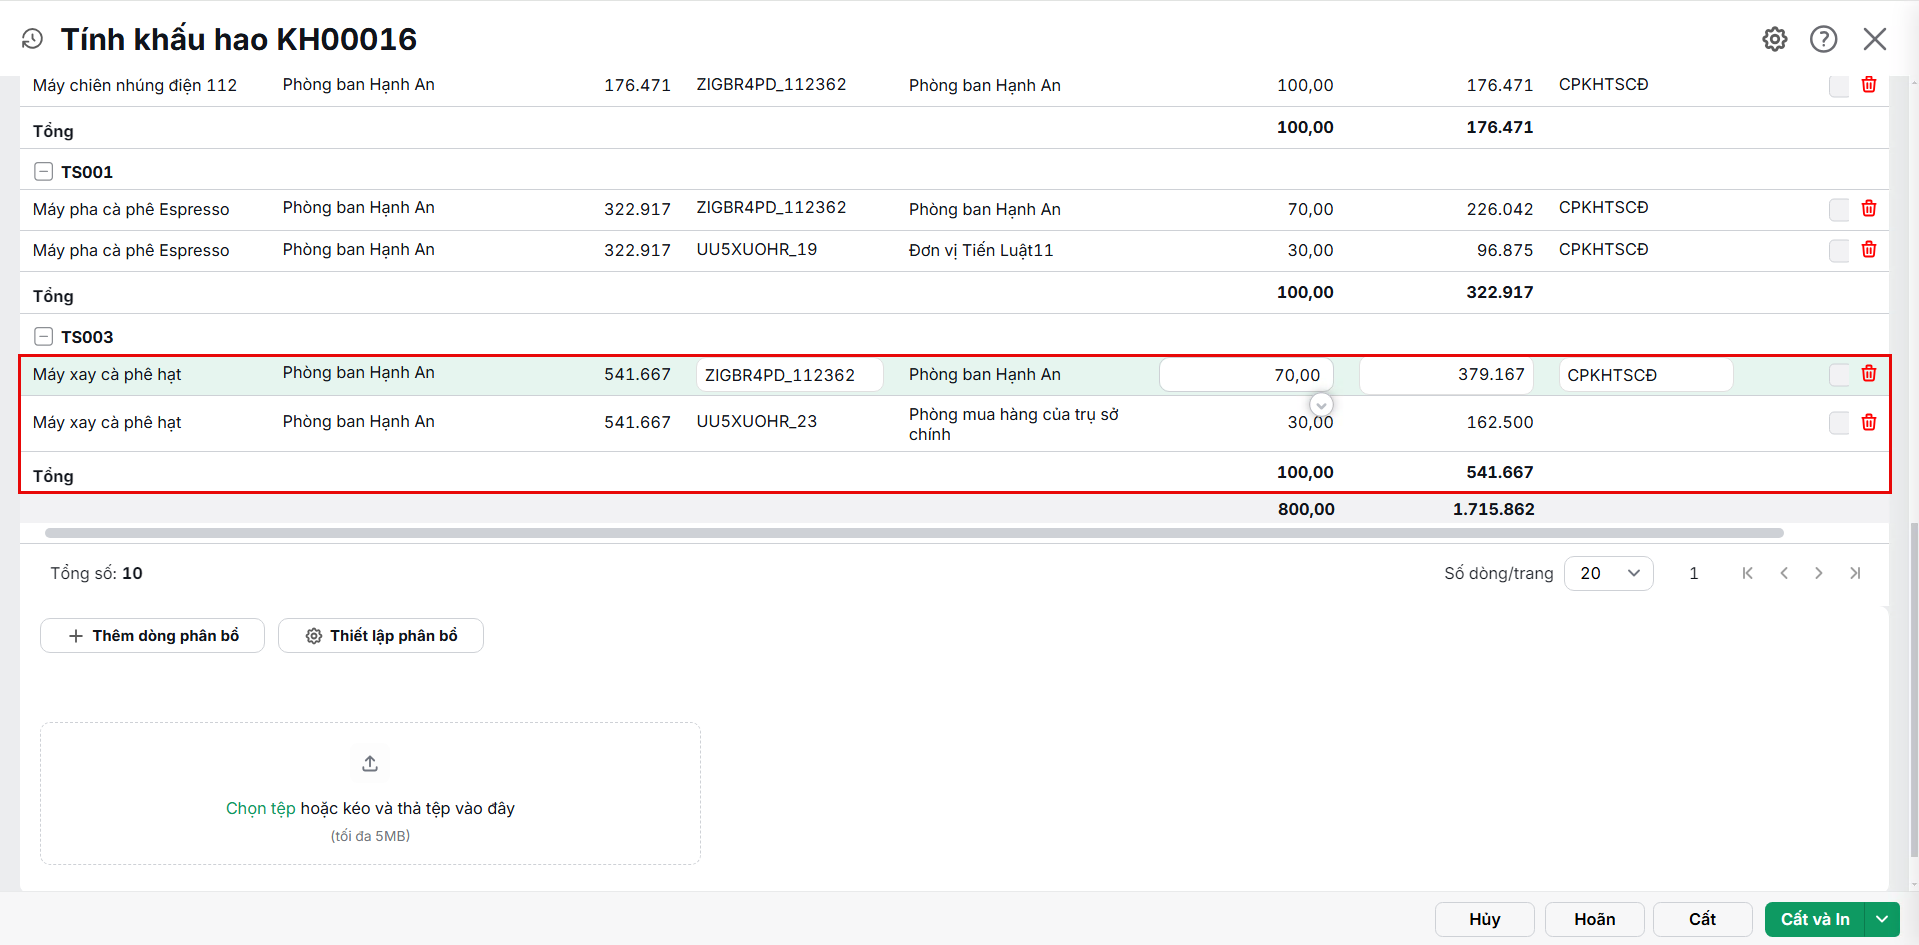Click the Chọn tệp link
The width and height of the screenshot is (1919, 945).
point(260,808)
